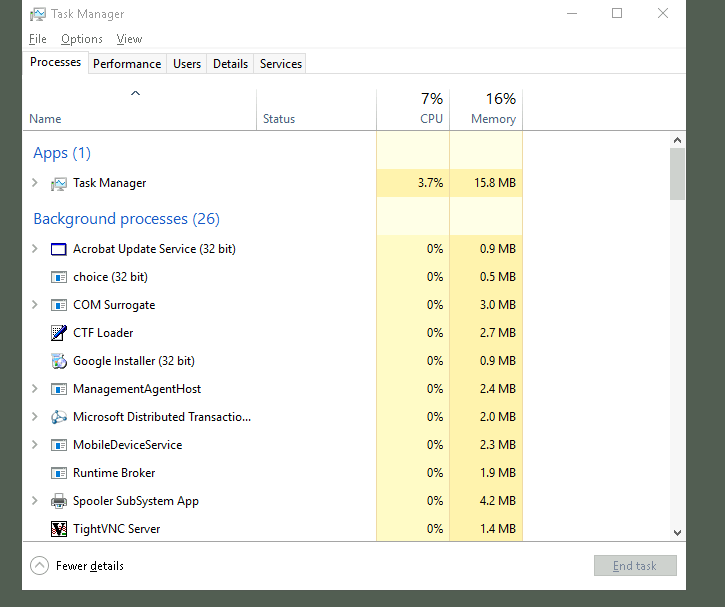The height and width of the screenshot is (607, 725).
Task: Click the MobileDeviceService icon
Action: 59,445
